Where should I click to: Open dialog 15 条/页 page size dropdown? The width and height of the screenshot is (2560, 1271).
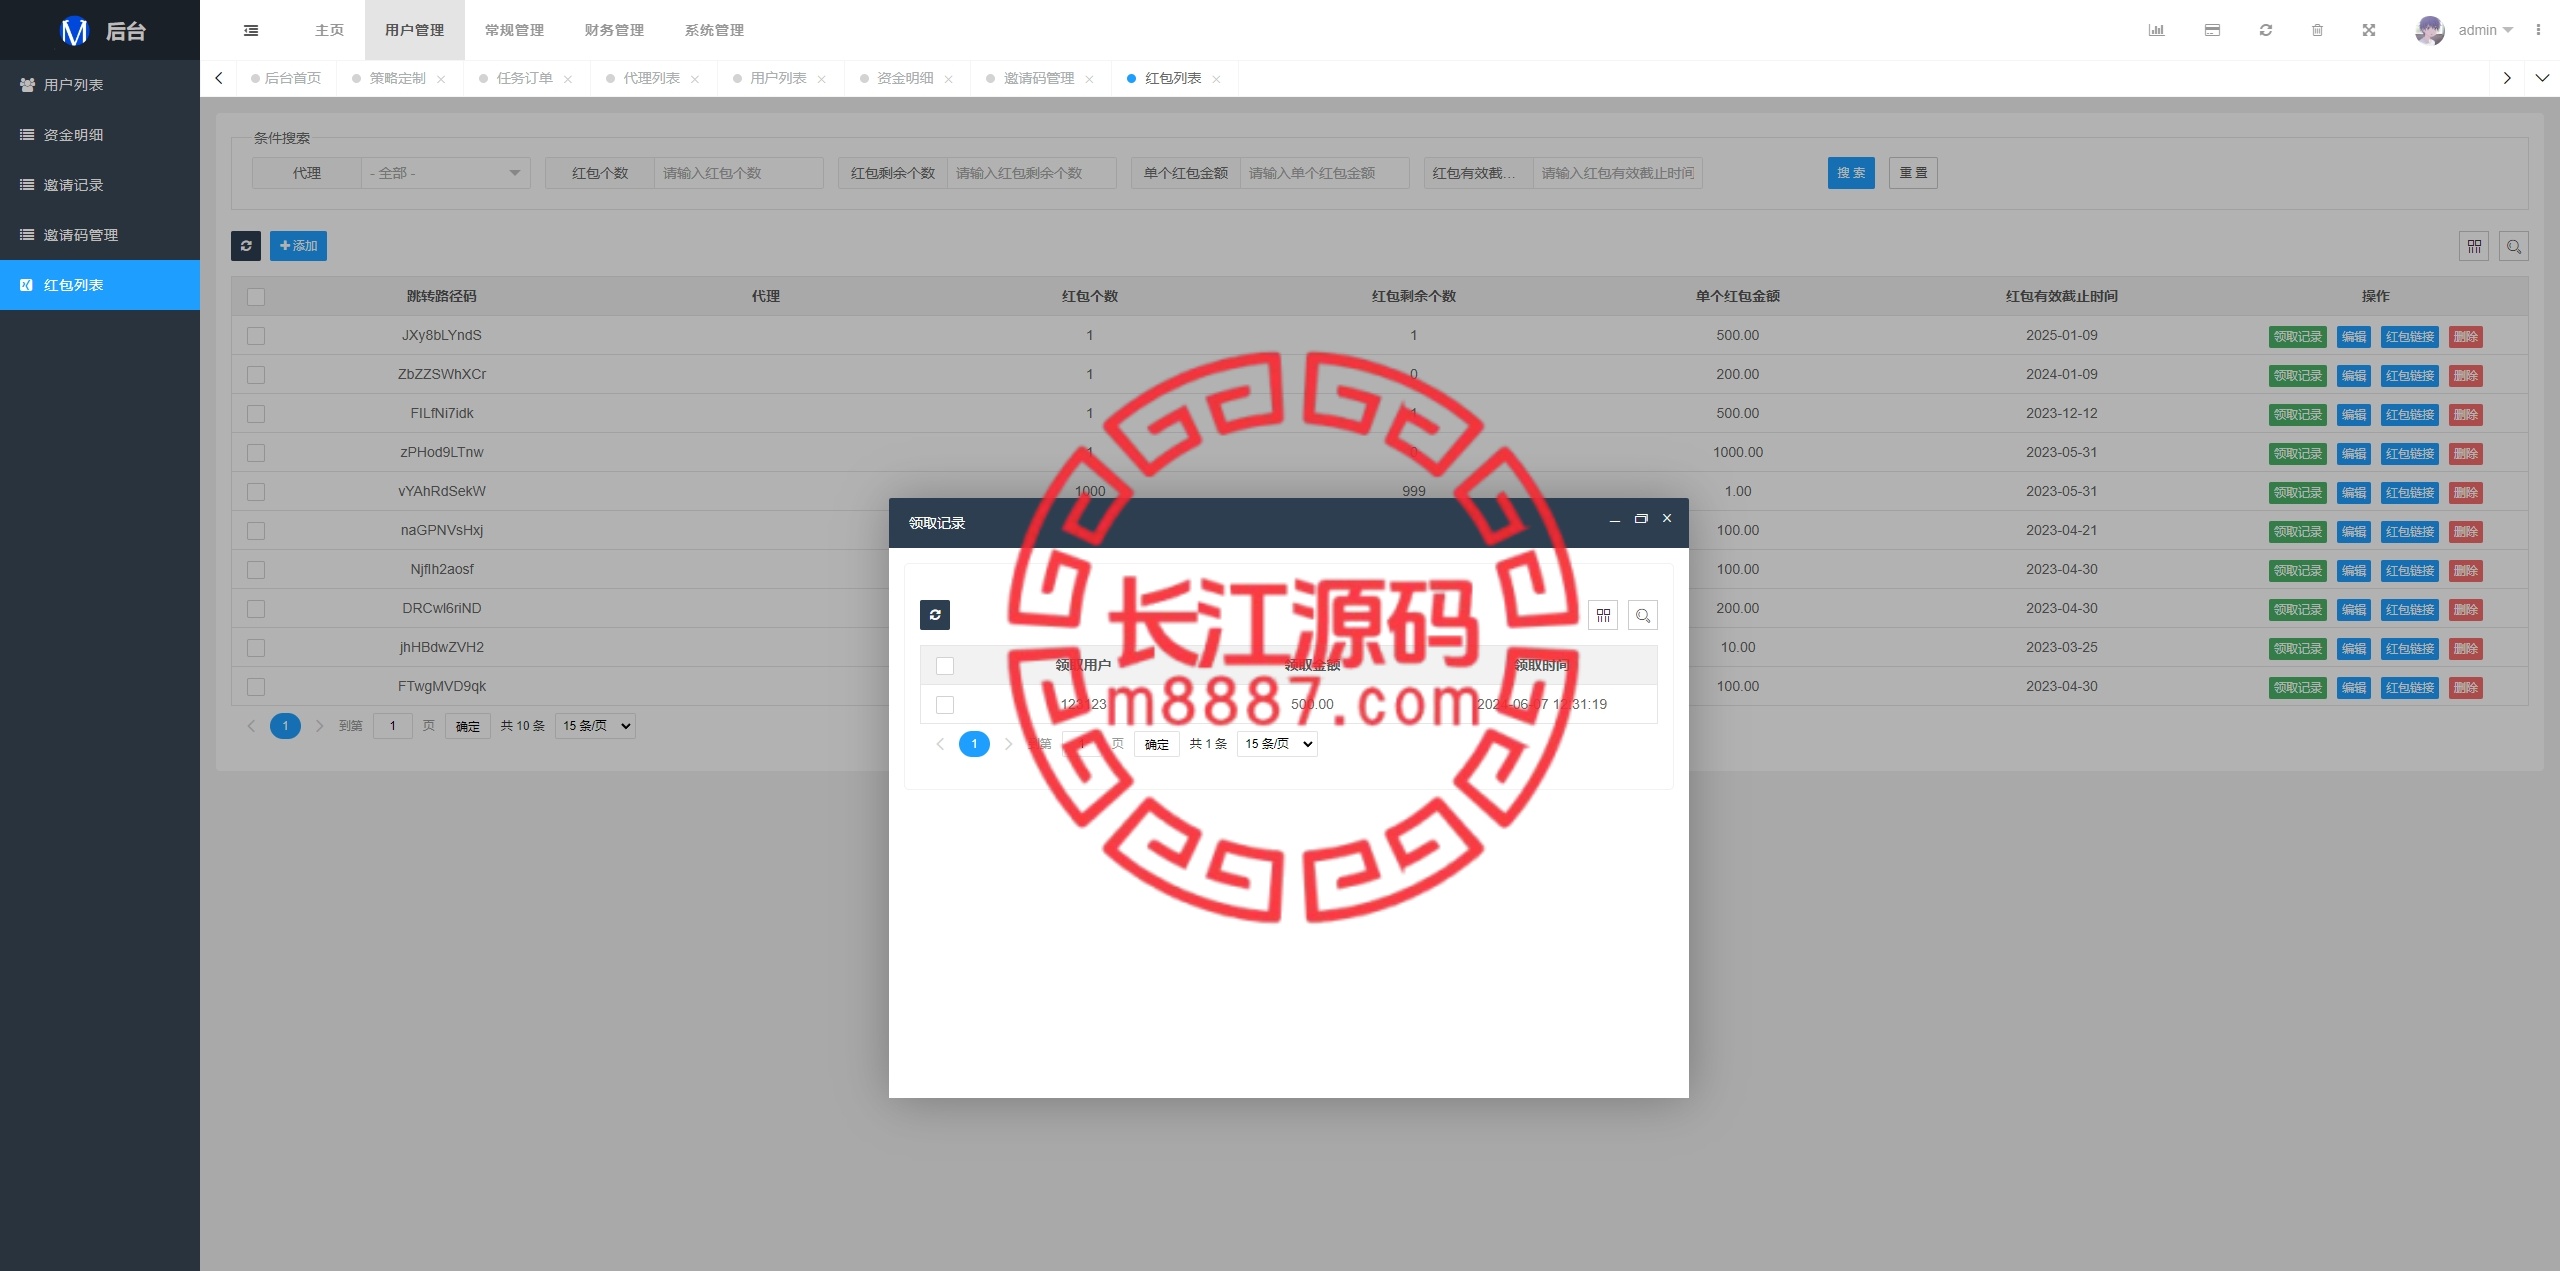tap(1277, 744)
